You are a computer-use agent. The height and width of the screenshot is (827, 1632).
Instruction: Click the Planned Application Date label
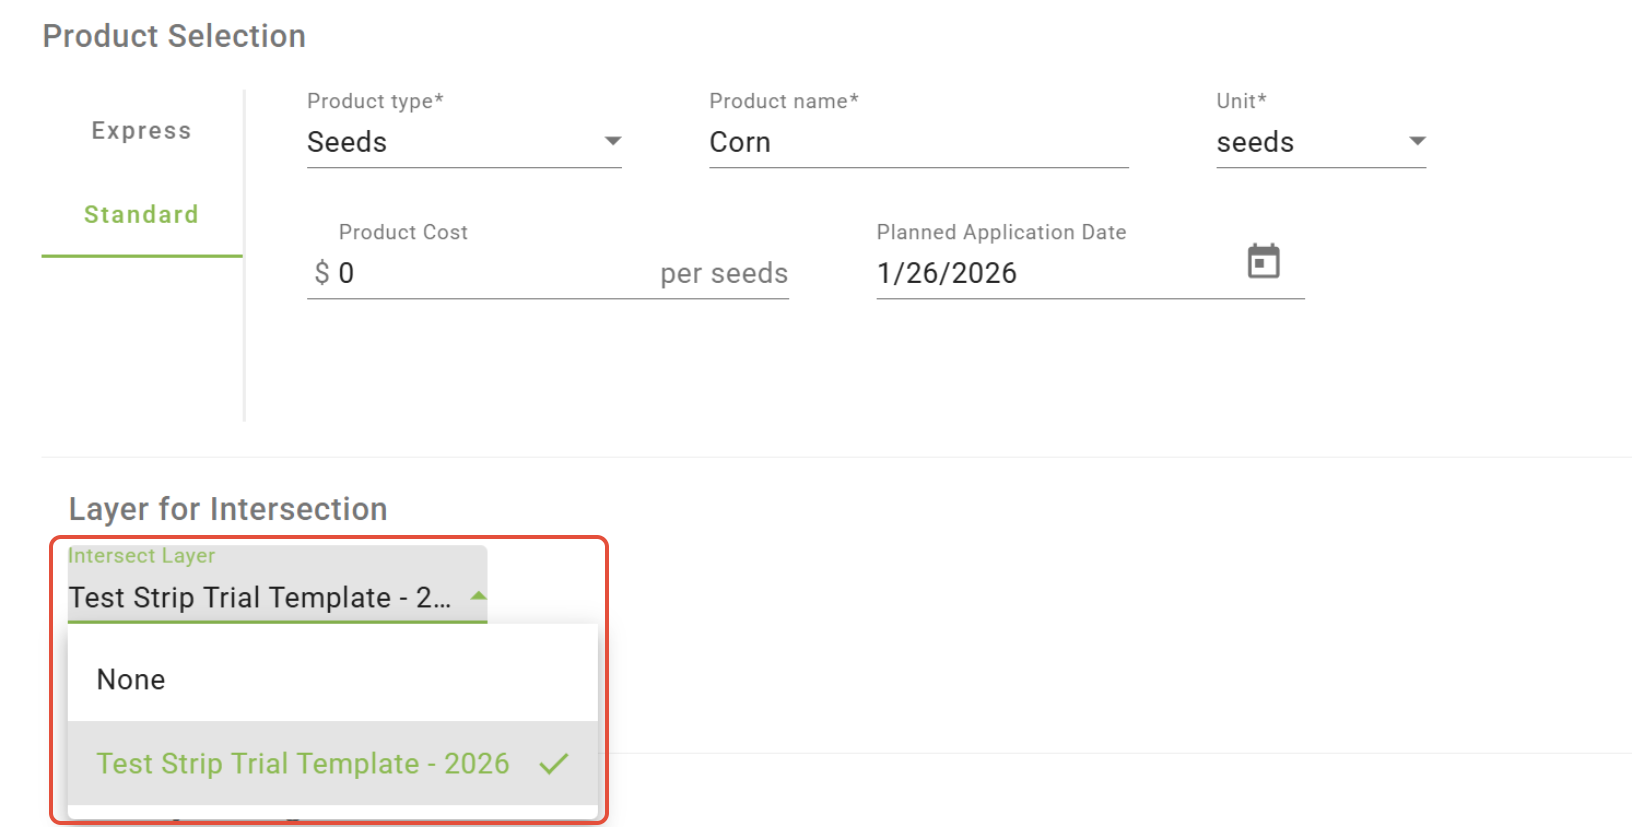tap(1001, 232)
